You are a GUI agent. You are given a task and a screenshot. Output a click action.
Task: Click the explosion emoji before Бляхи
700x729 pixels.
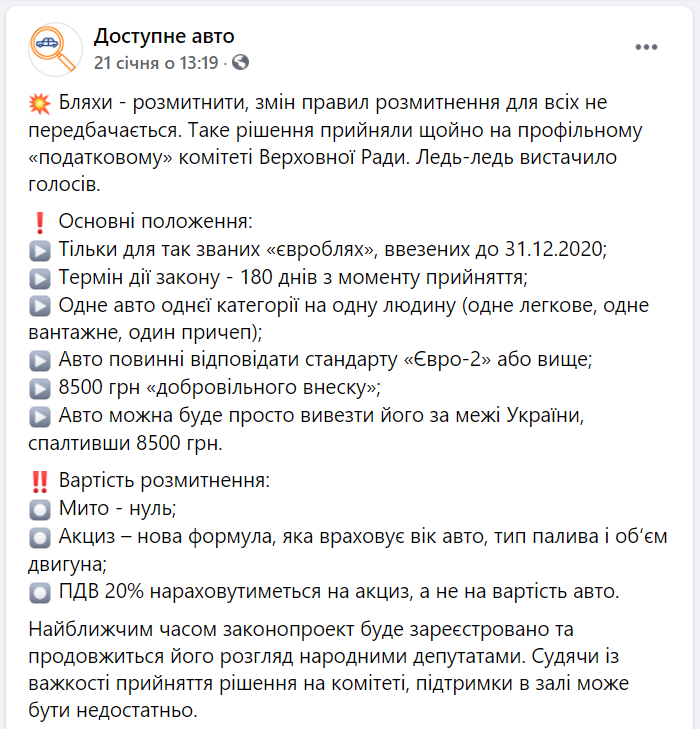pyautogui.click(x=40, y=103)
